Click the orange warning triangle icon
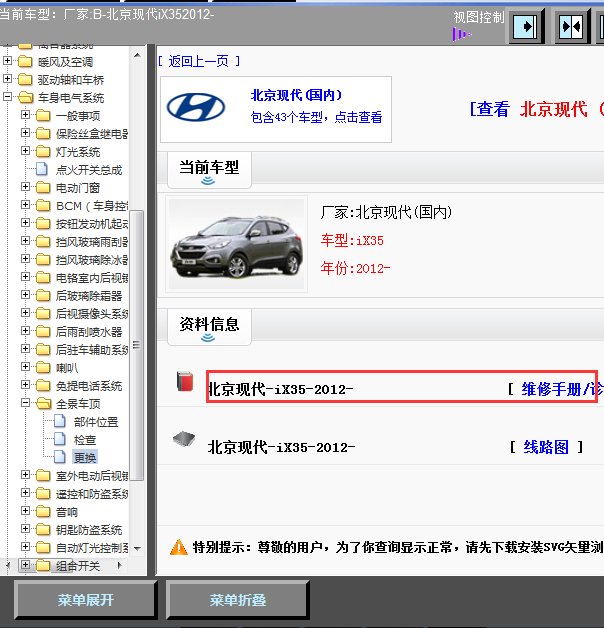The height and width of the screenshot is (628, 604). coord(179,547)
